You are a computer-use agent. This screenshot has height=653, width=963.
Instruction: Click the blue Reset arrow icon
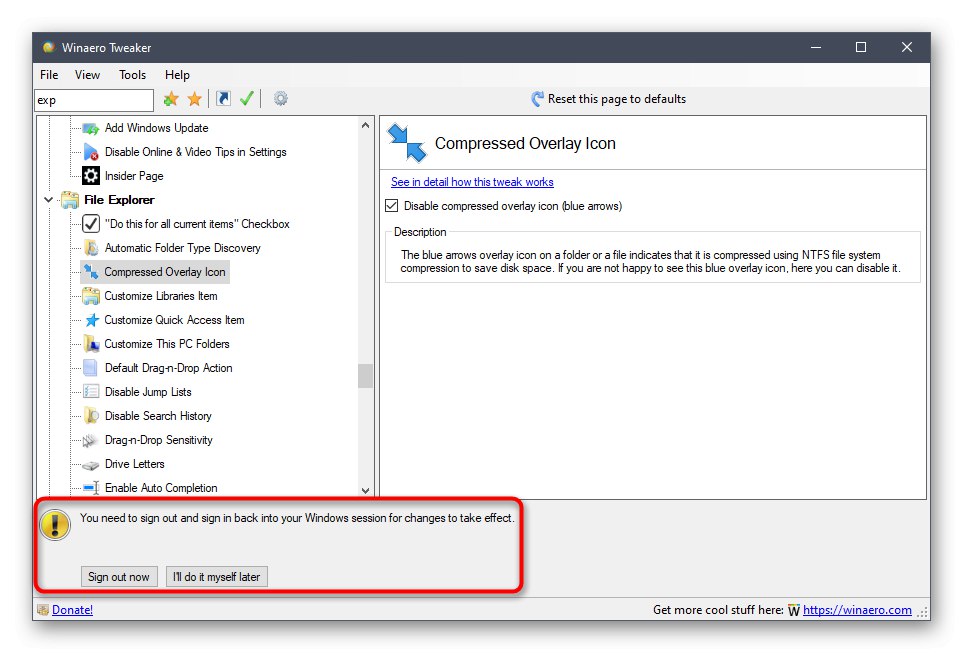[537, 99]
